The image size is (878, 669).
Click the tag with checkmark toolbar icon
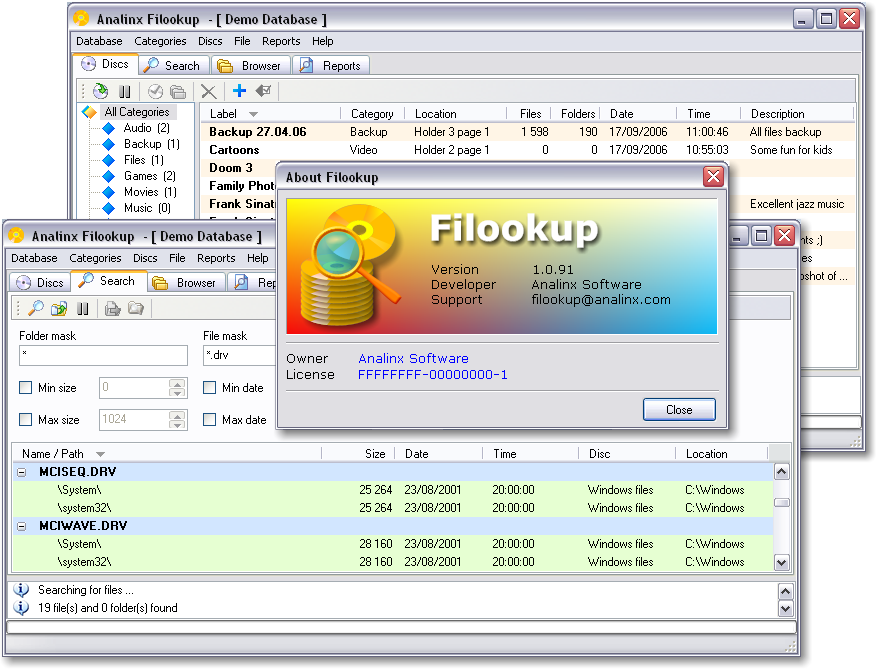(263, 90)
